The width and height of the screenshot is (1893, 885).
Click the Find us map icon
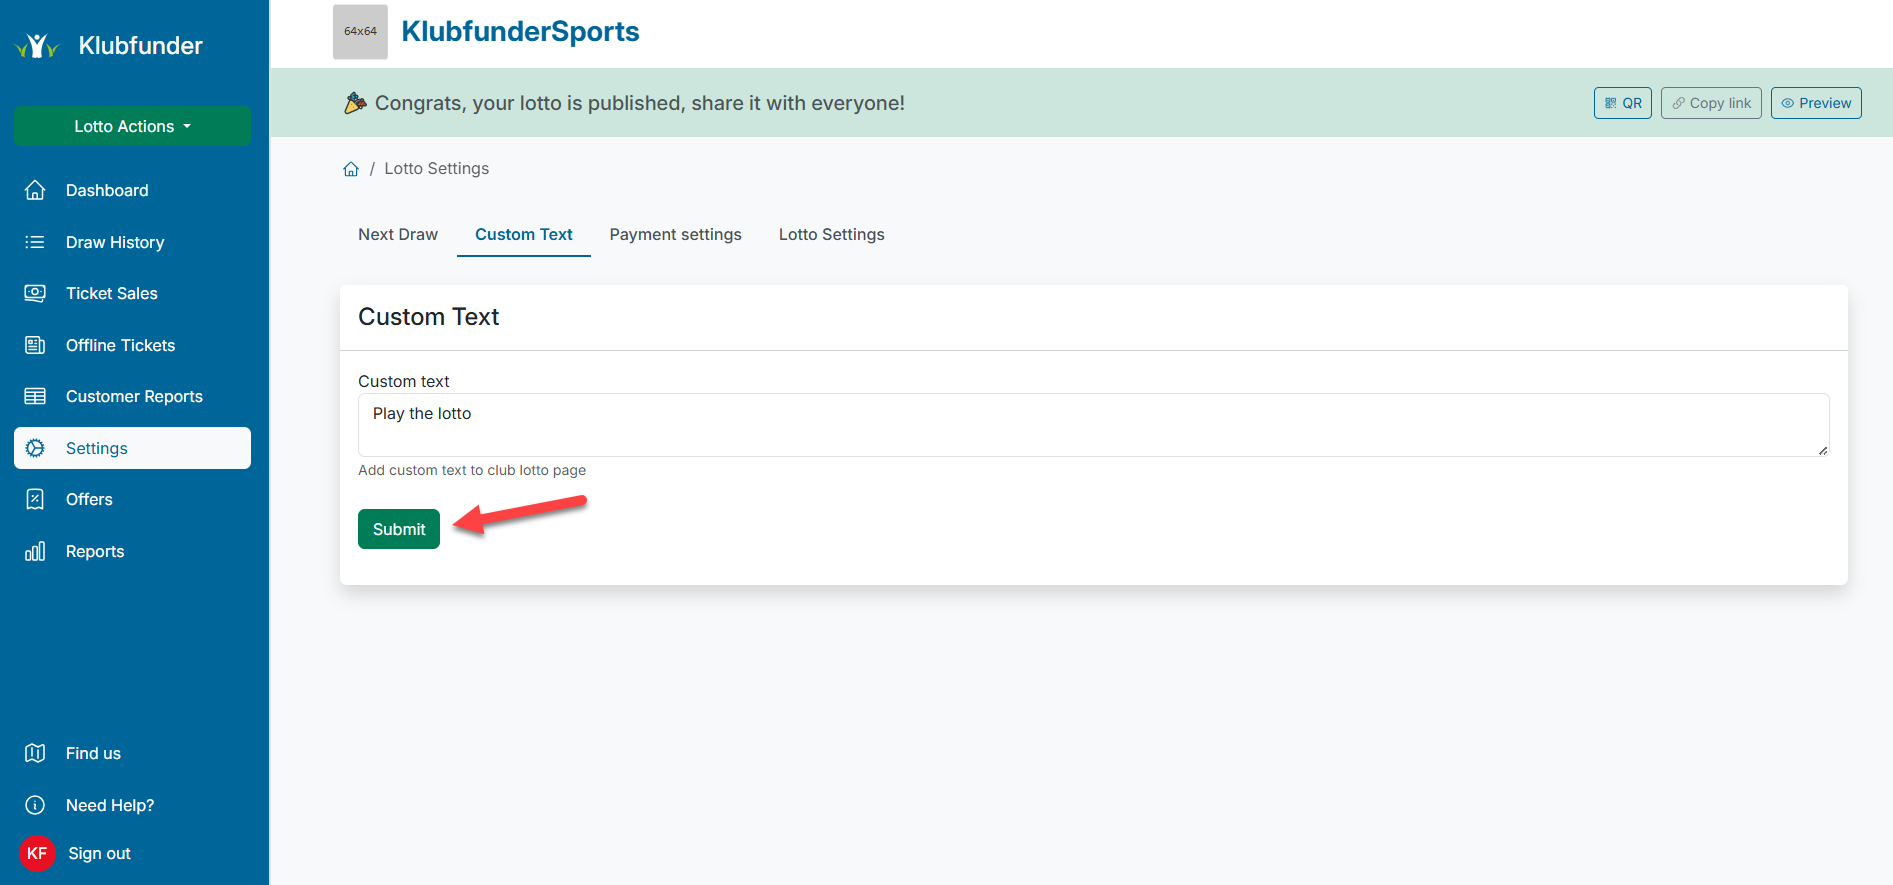(x=35, y=753)
